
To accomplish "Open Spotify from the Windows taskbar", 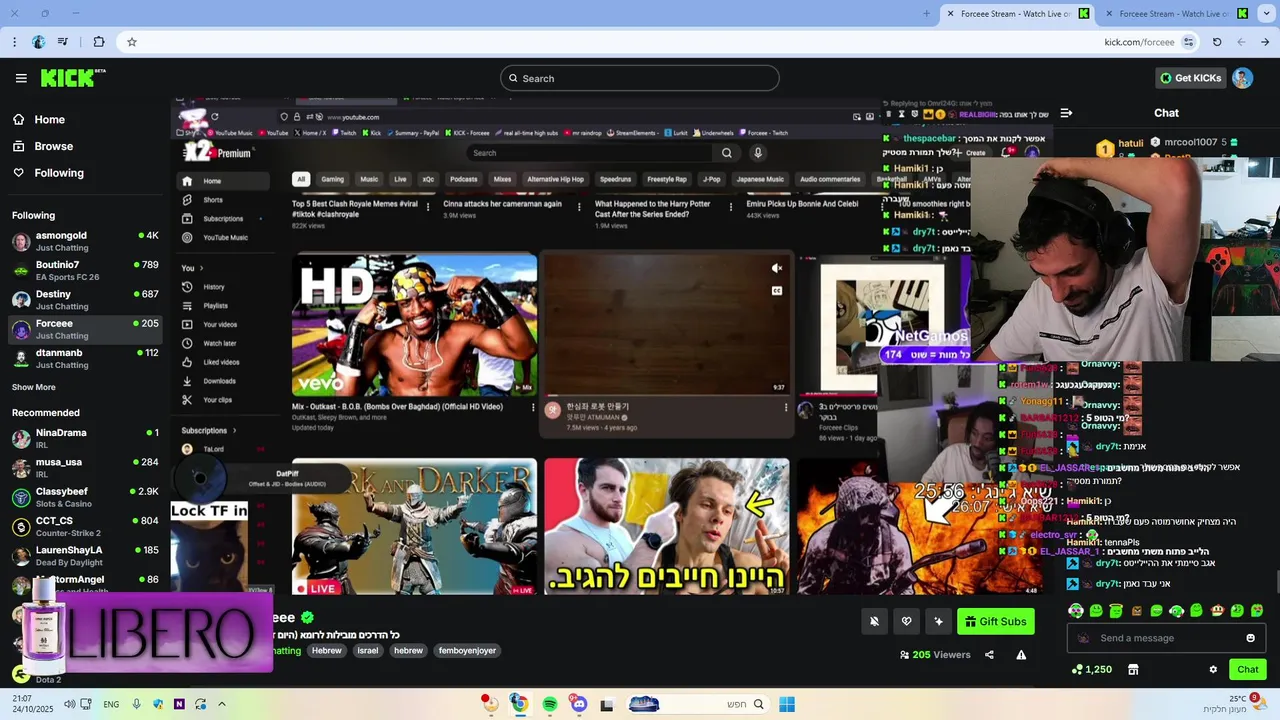I will (x=549, y=704).
